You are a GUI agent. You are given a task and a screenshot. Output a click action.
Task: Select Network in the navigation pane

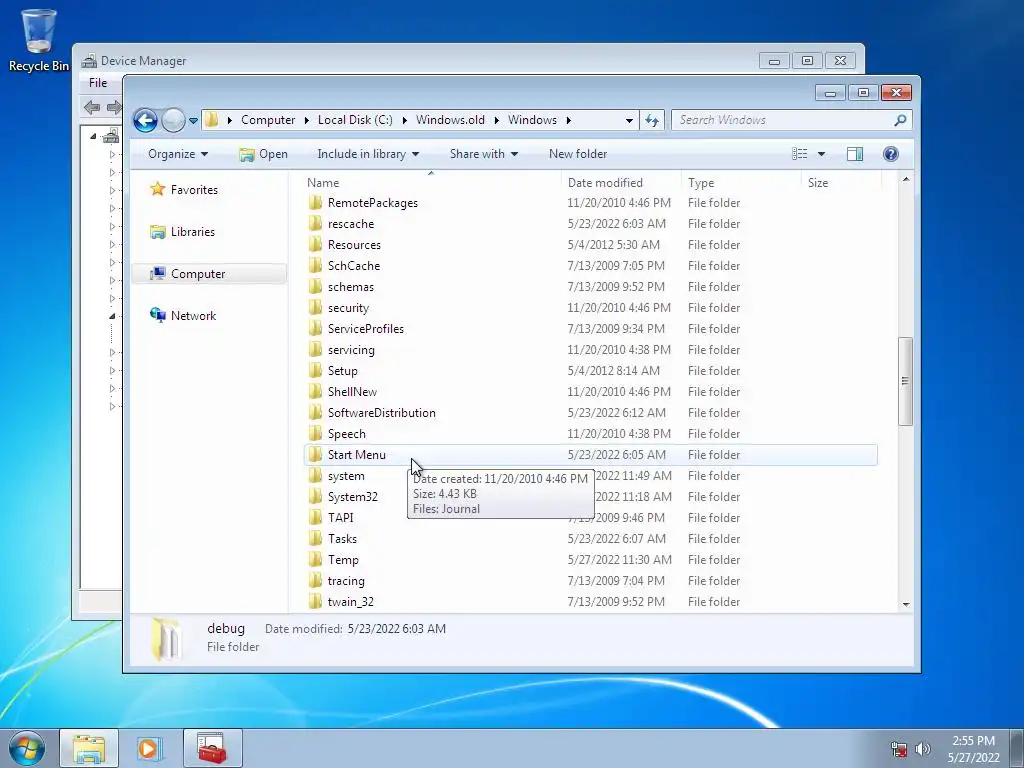pyautogui.click(x=193, y=315)
